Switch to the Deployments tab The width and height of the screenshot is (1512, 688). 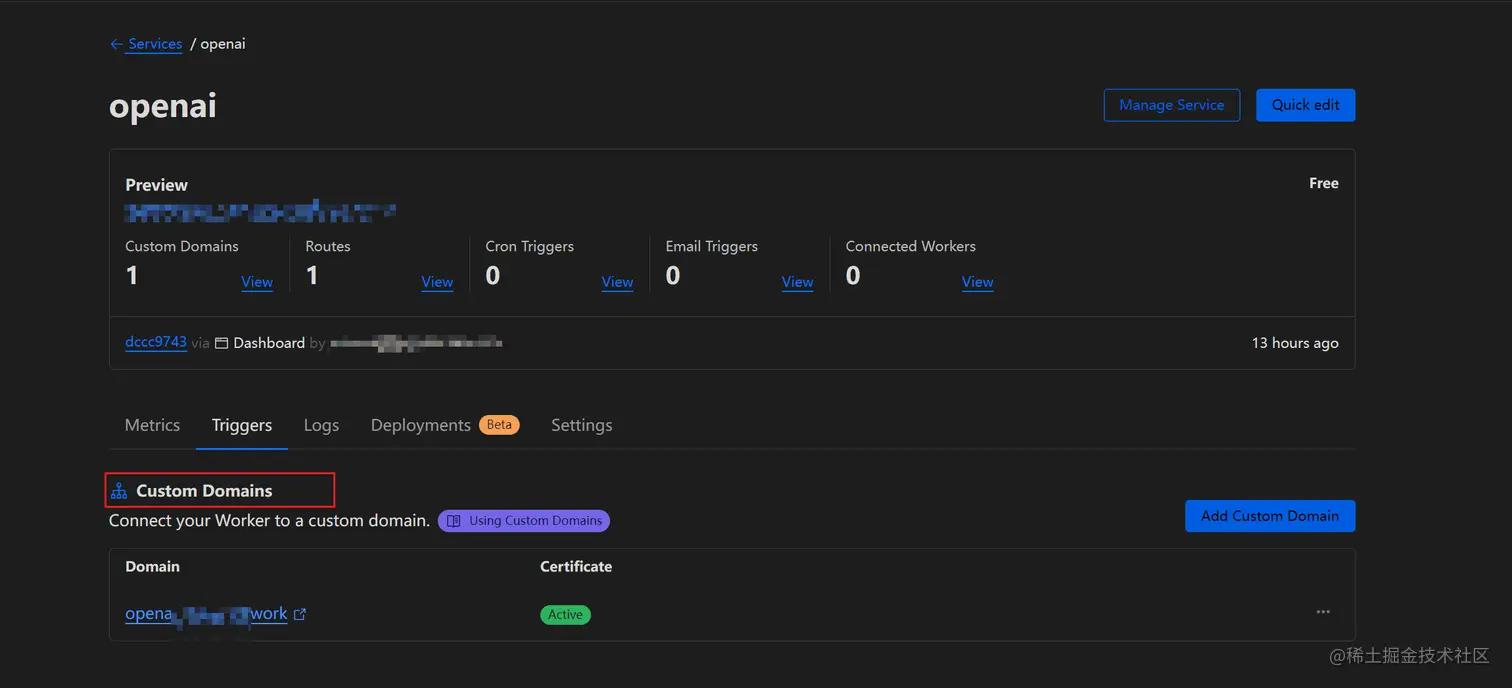click(x=421, y=425)
